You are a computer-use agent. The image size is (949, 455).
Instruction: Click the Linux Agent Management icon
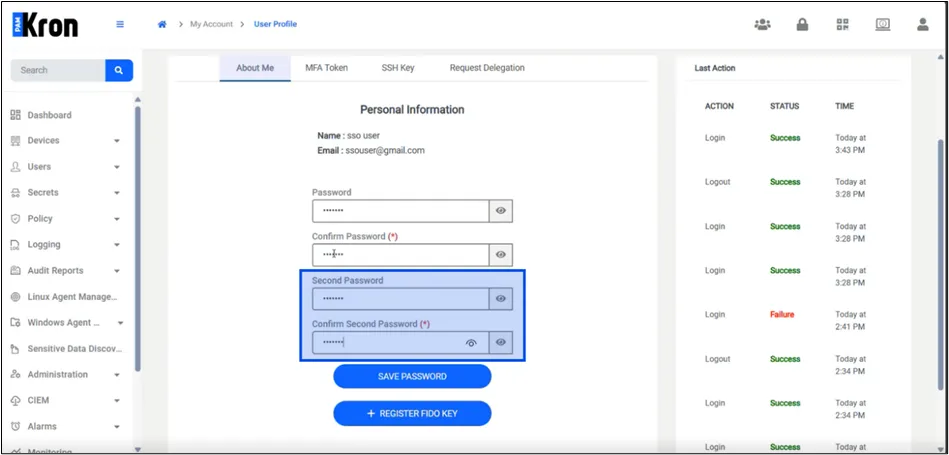[16, 296]
